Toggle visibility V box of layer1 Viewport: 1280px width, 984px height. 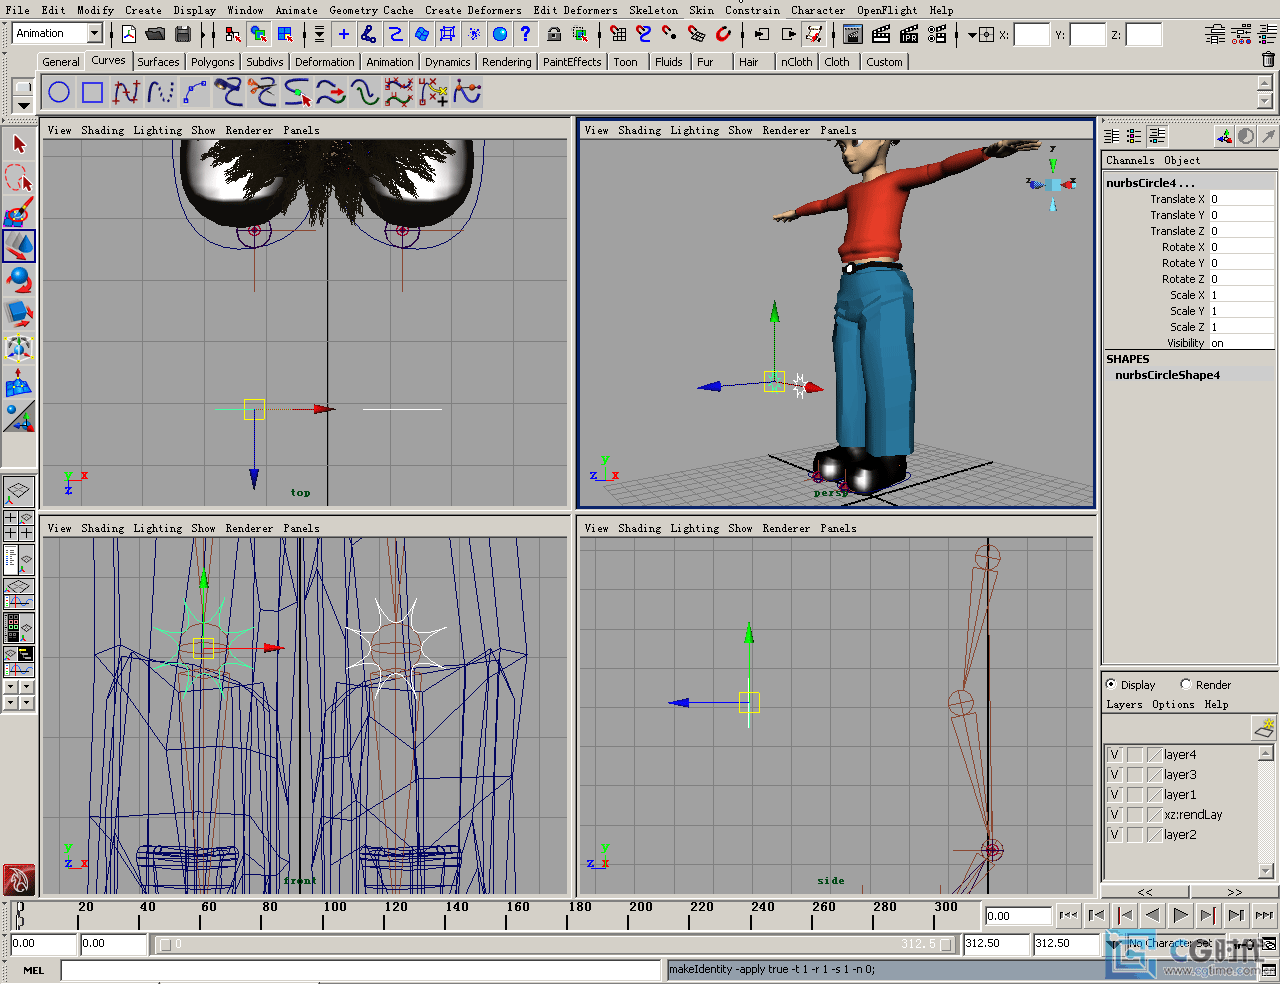[1114, 795]
